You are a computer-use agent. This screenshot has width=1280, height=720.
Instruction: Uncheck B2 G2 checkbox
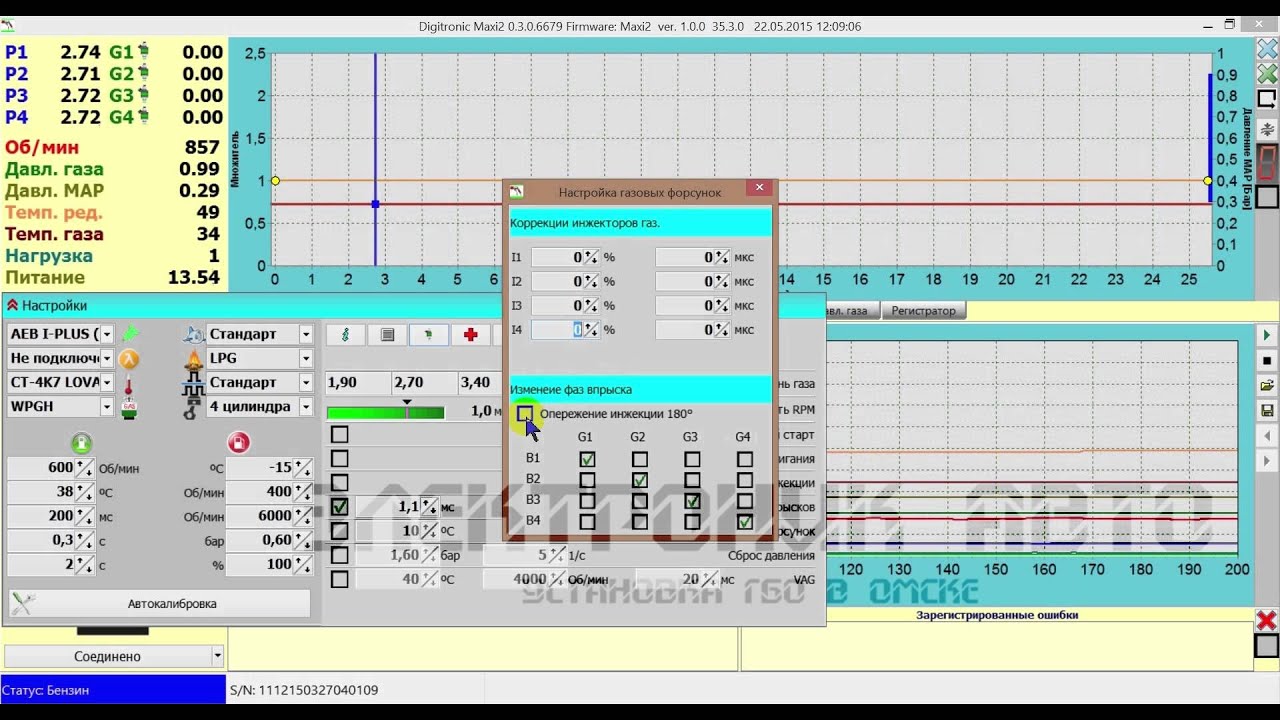pyautogui.click(x=639, y=481)
